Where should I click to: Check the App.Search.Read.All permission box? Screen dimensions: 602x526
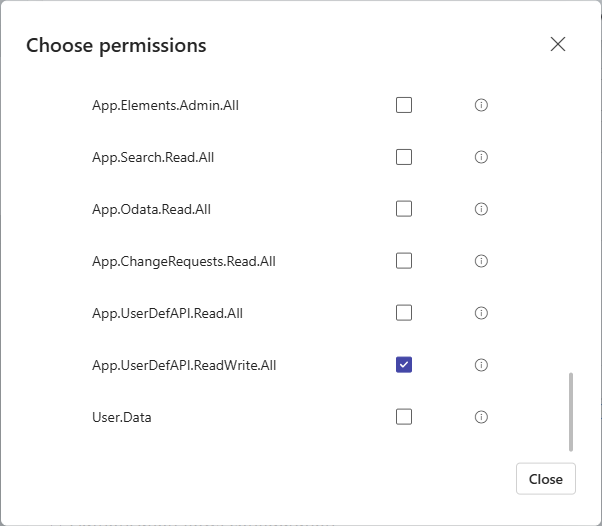(x=404, y=157)
